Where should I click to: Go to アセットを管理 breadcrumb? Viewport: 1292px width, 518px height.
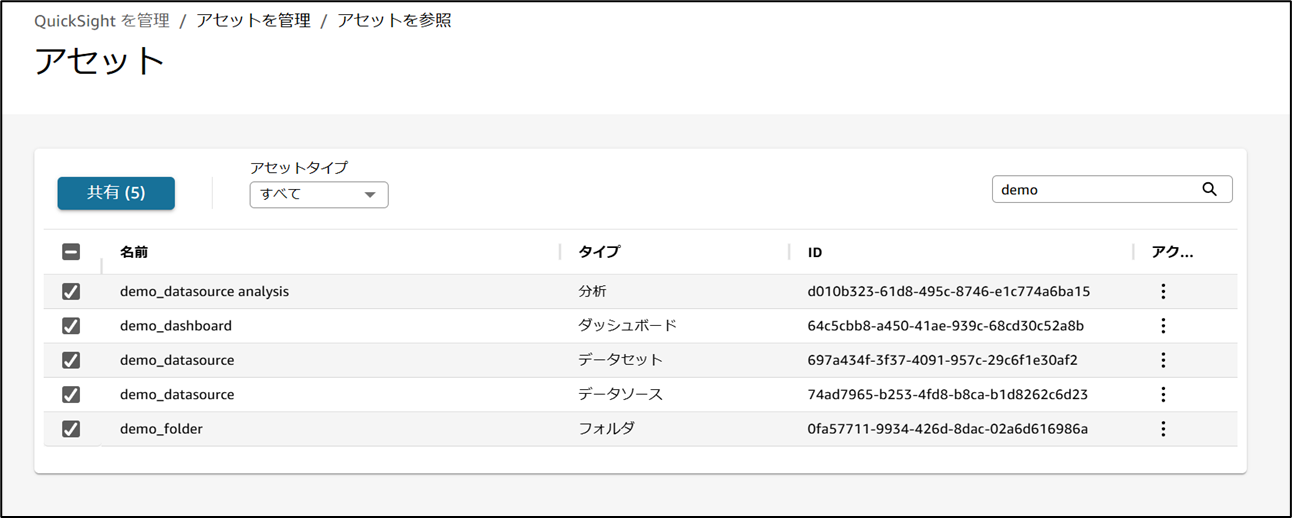(x=253, y=20)
